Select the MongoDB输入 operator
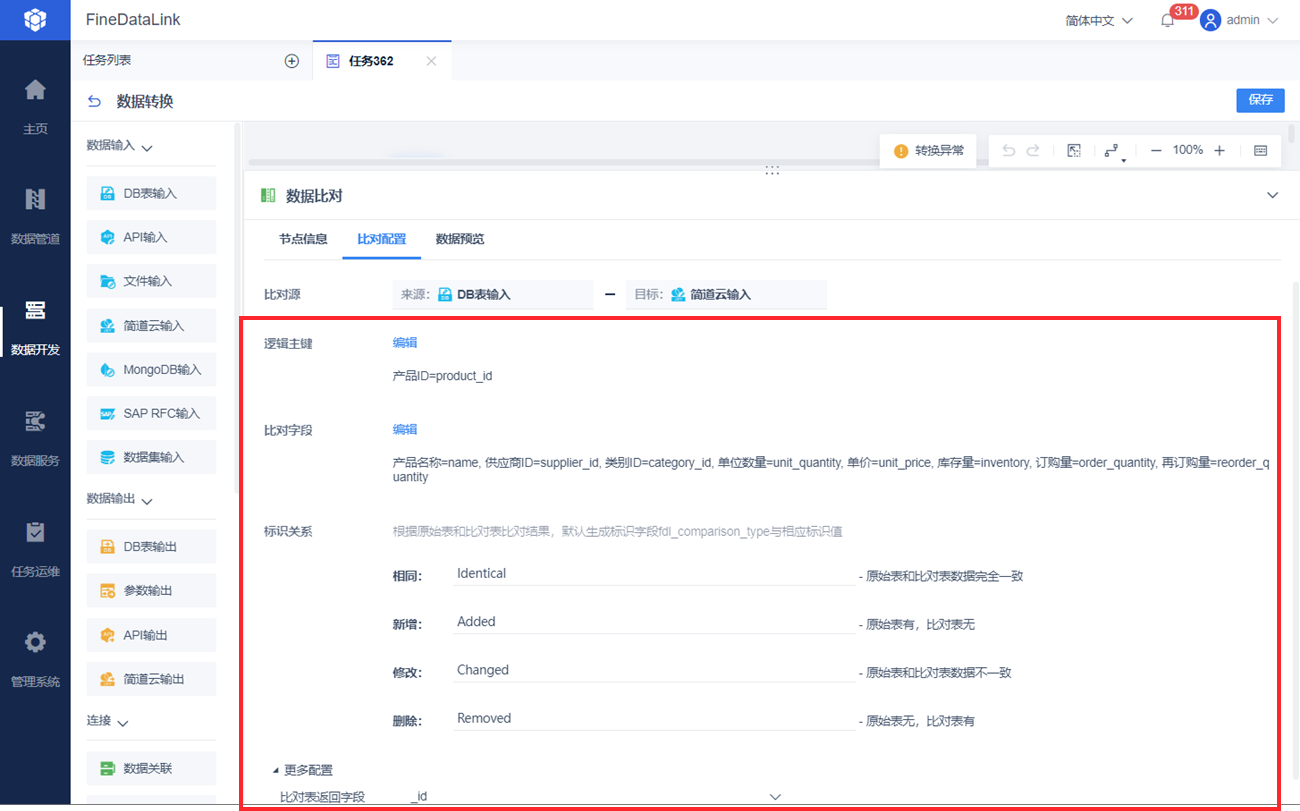The width and height of the screenshot is (1300, 811). [x=151, y=369]
